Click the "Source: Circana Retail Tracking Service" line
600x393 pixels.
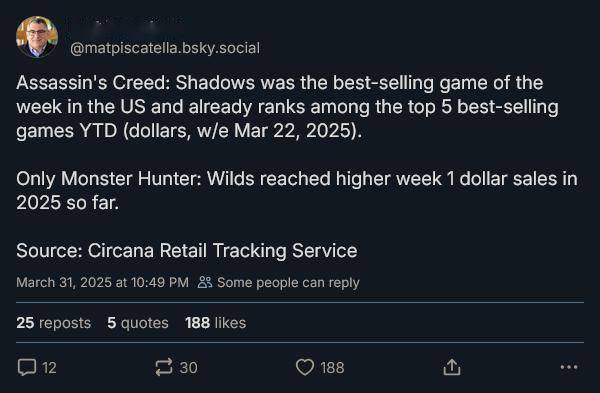[x=187, y=251]
